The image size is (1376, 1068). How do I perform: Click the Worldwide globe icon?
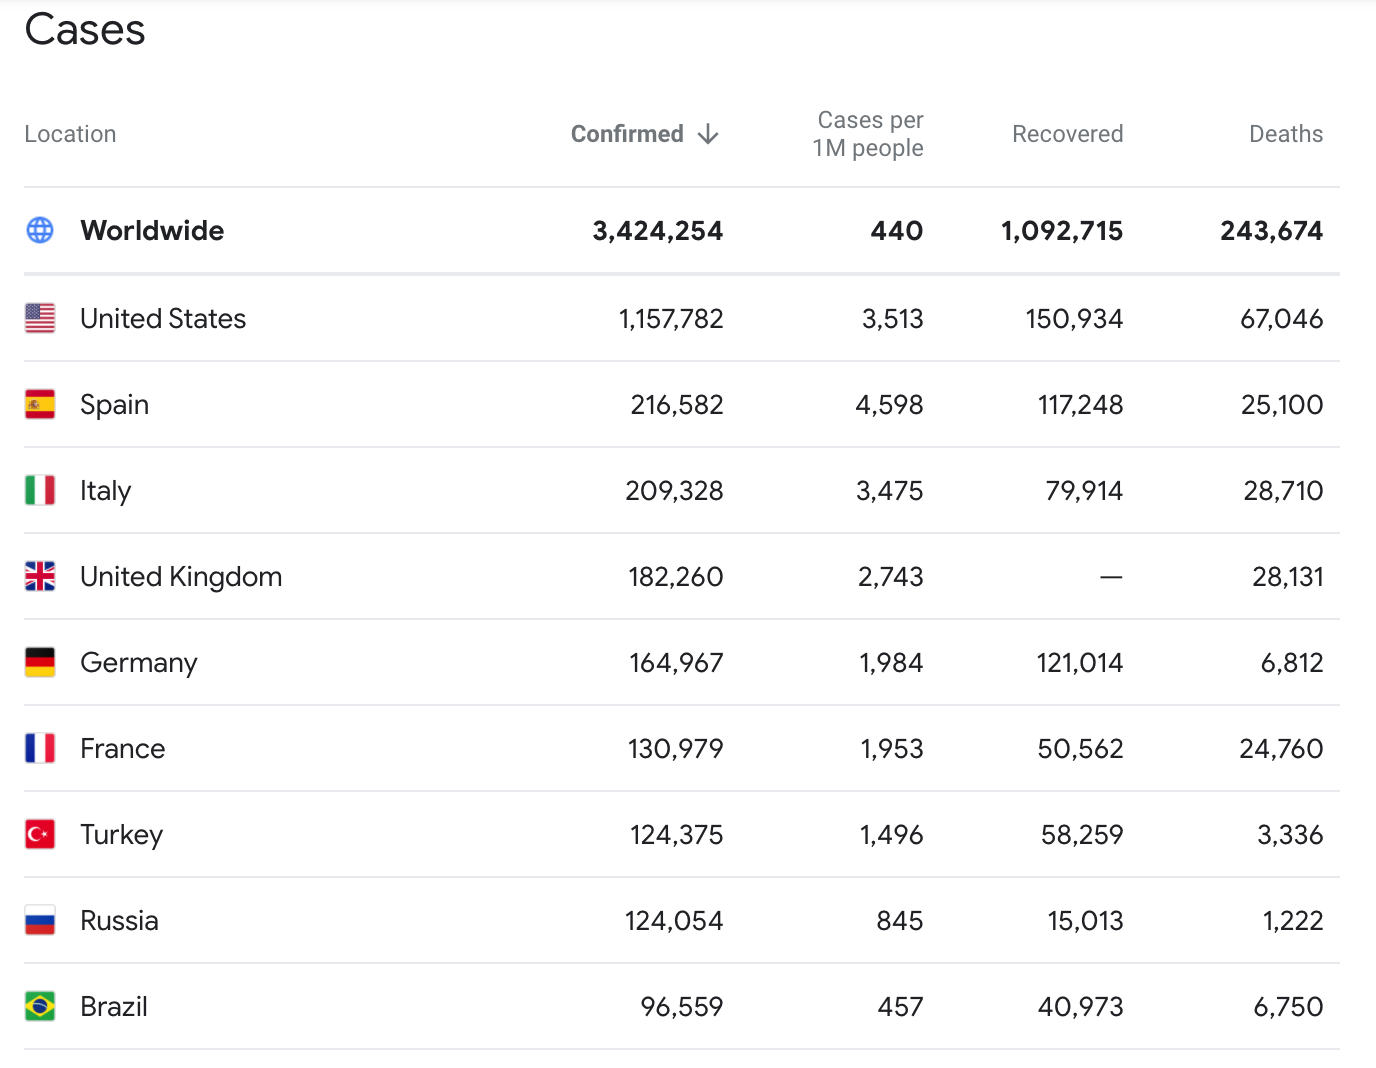(40, 230)
